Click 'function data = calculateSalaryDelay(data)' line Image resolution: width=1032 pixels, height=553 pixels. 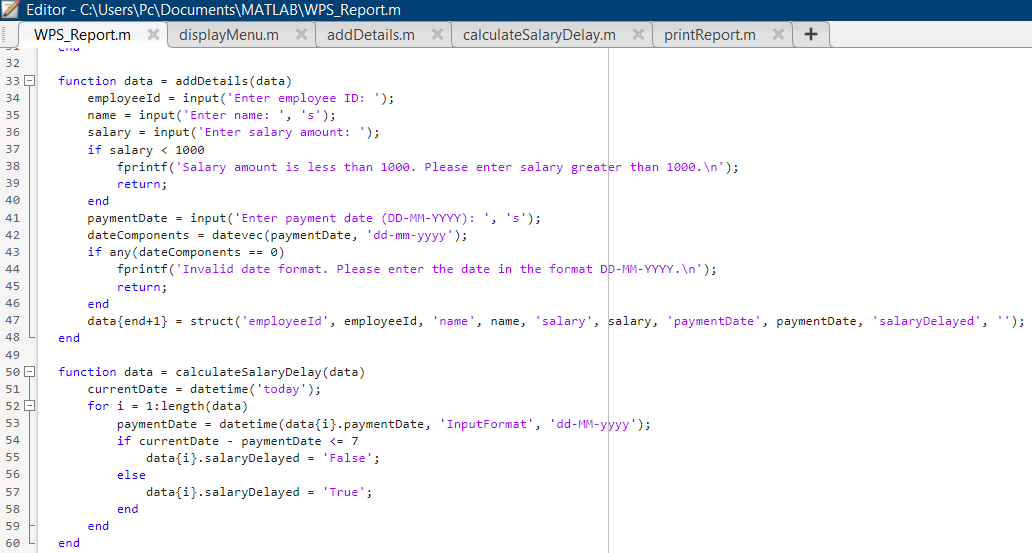[x=211, y=372]
